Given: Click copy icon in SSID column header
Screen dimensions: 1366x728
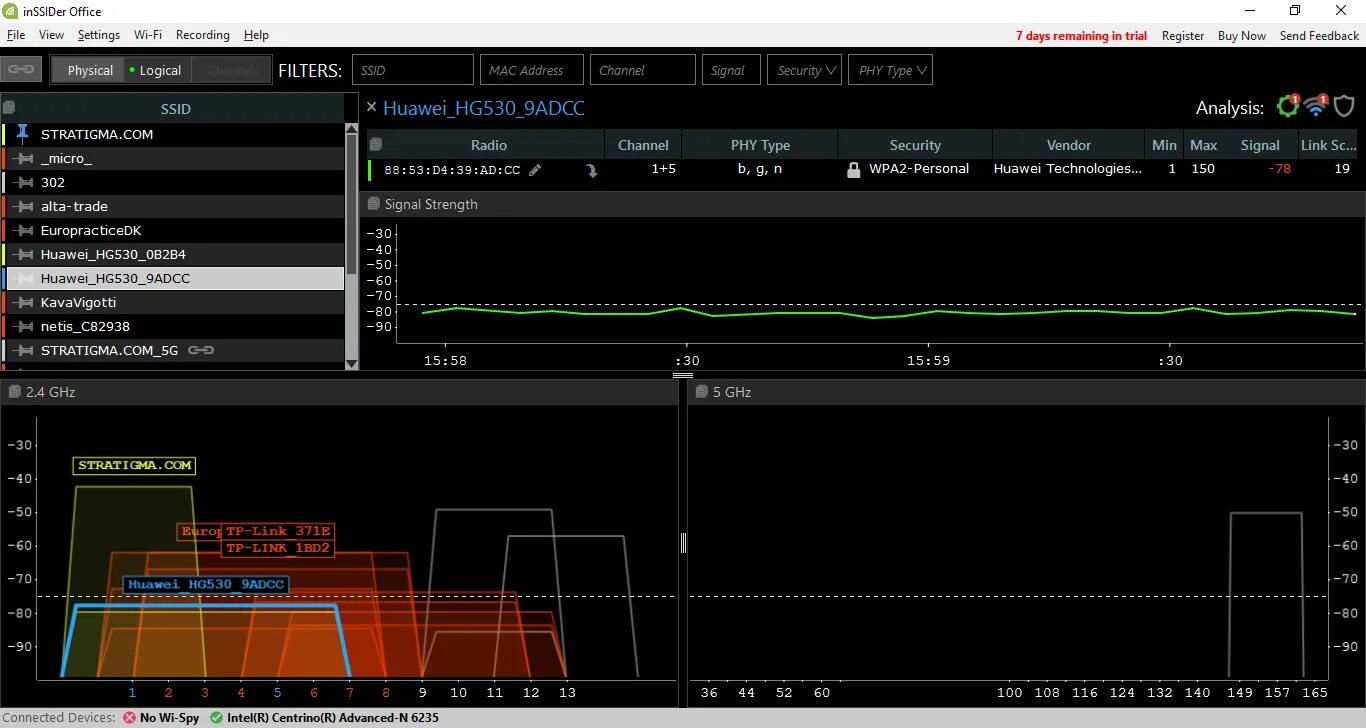Looking at the screenshot, I should click(9, 107).
